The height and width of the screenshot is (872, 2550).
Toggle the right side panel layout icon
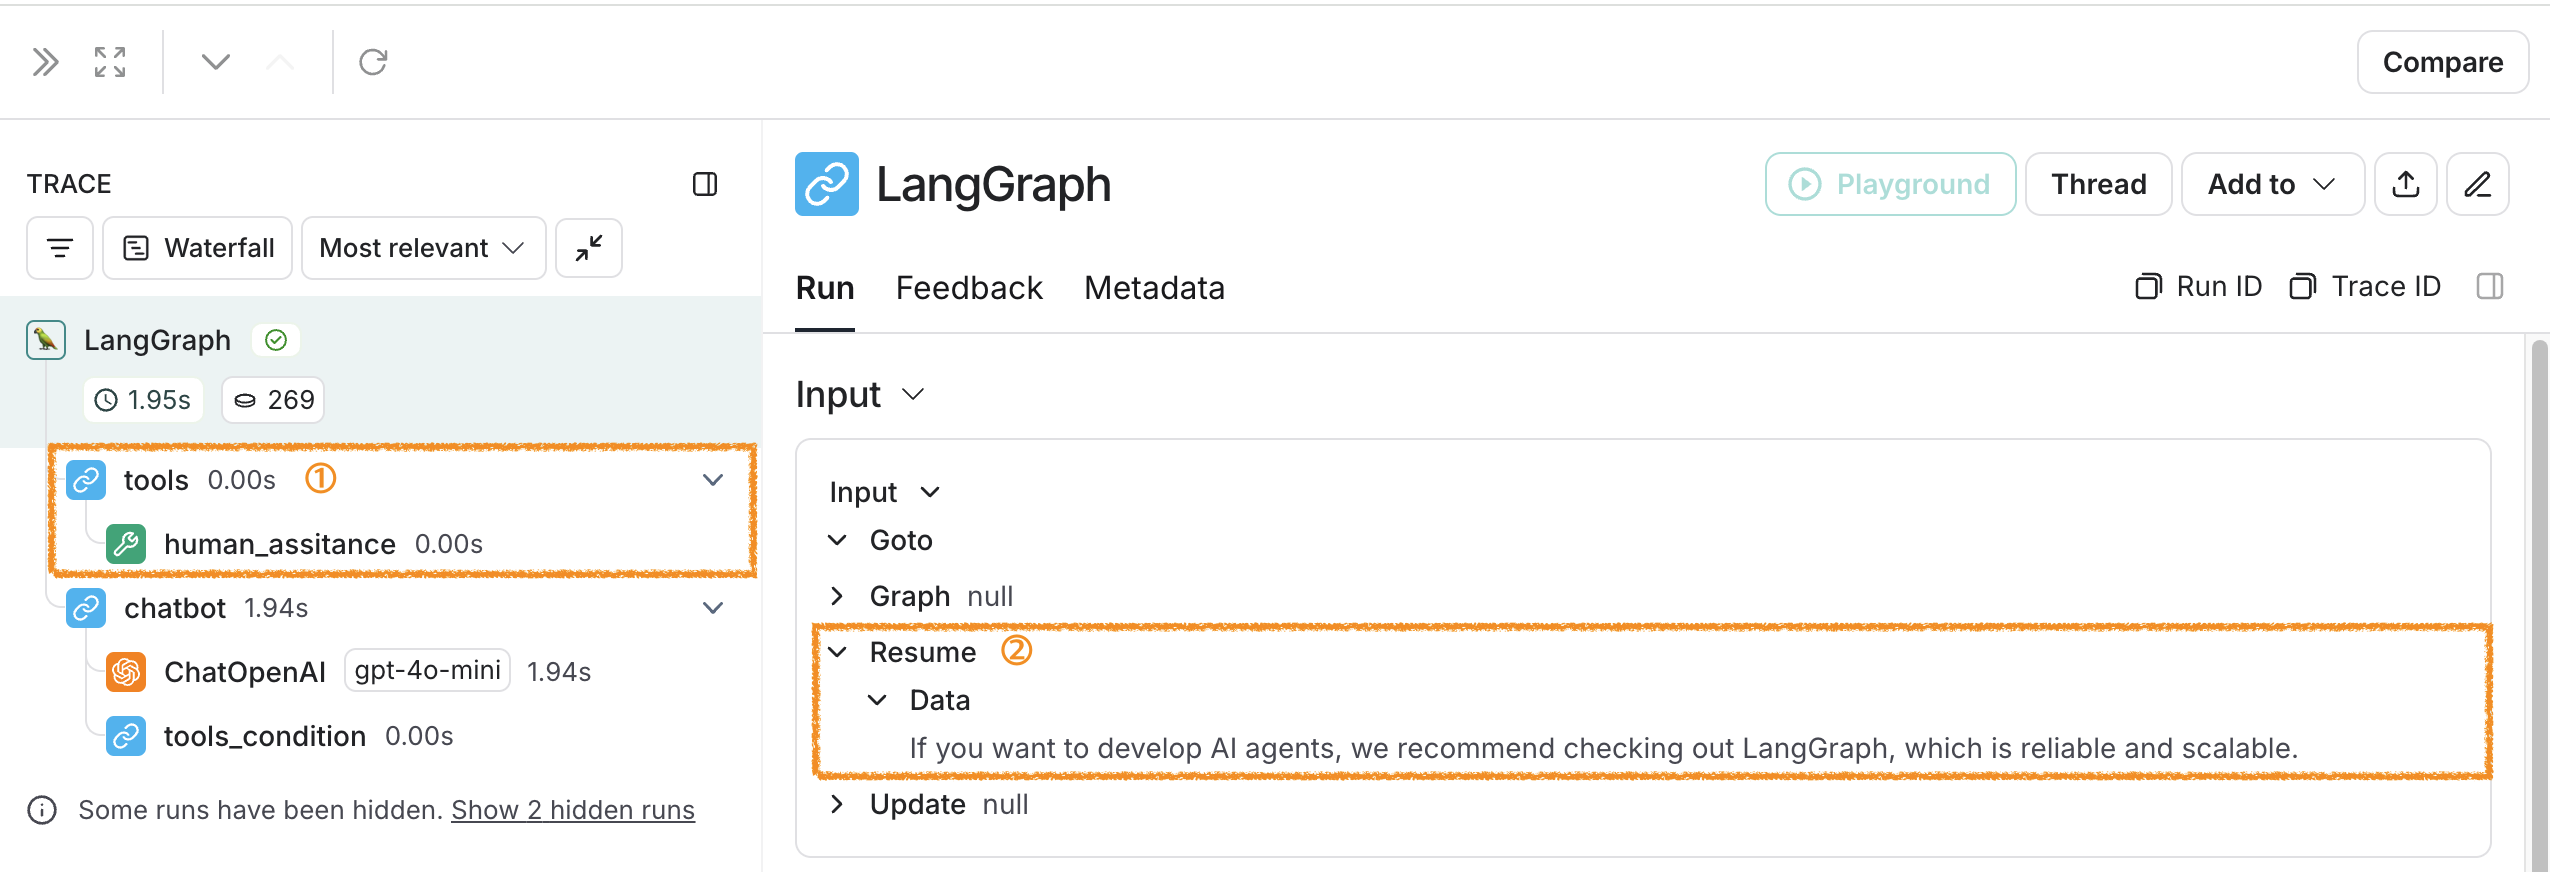[2490, 287]
